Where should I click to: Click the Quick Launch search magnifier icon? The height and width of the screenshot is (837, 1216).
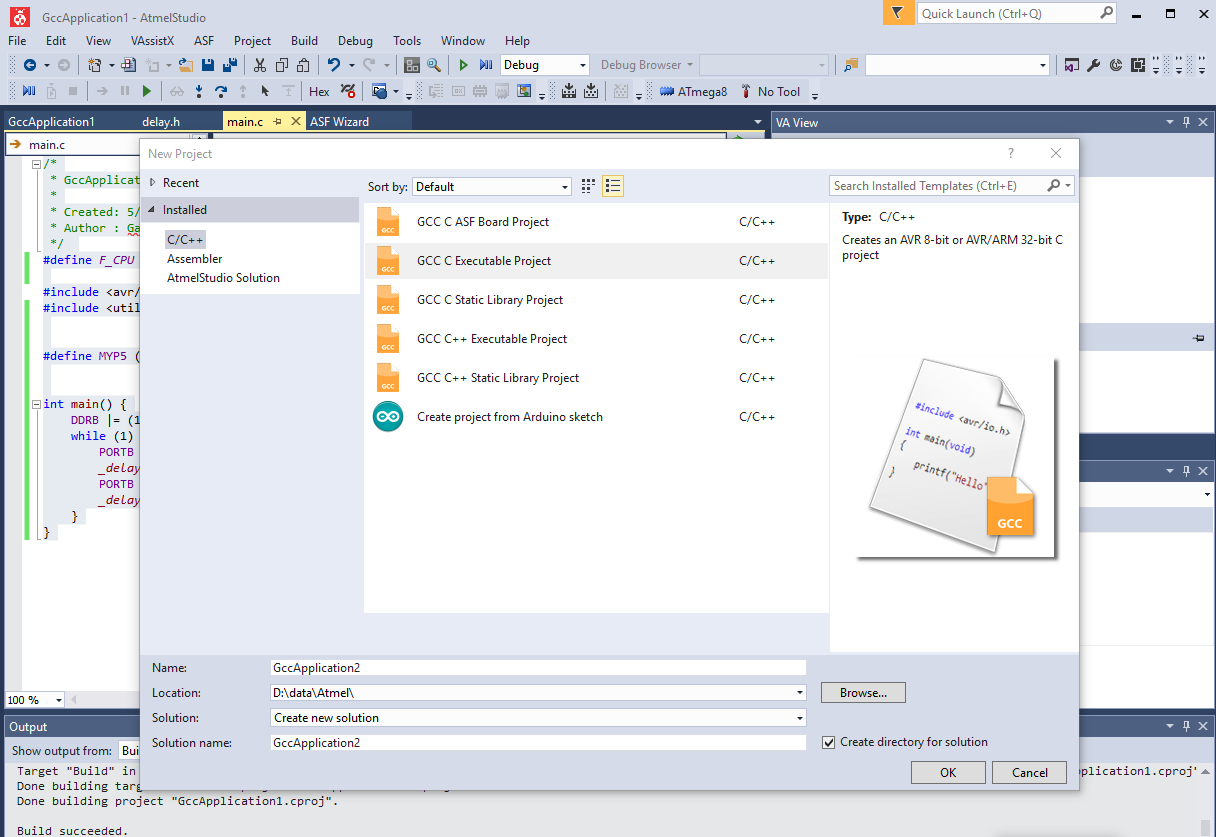coord(1106,13)
